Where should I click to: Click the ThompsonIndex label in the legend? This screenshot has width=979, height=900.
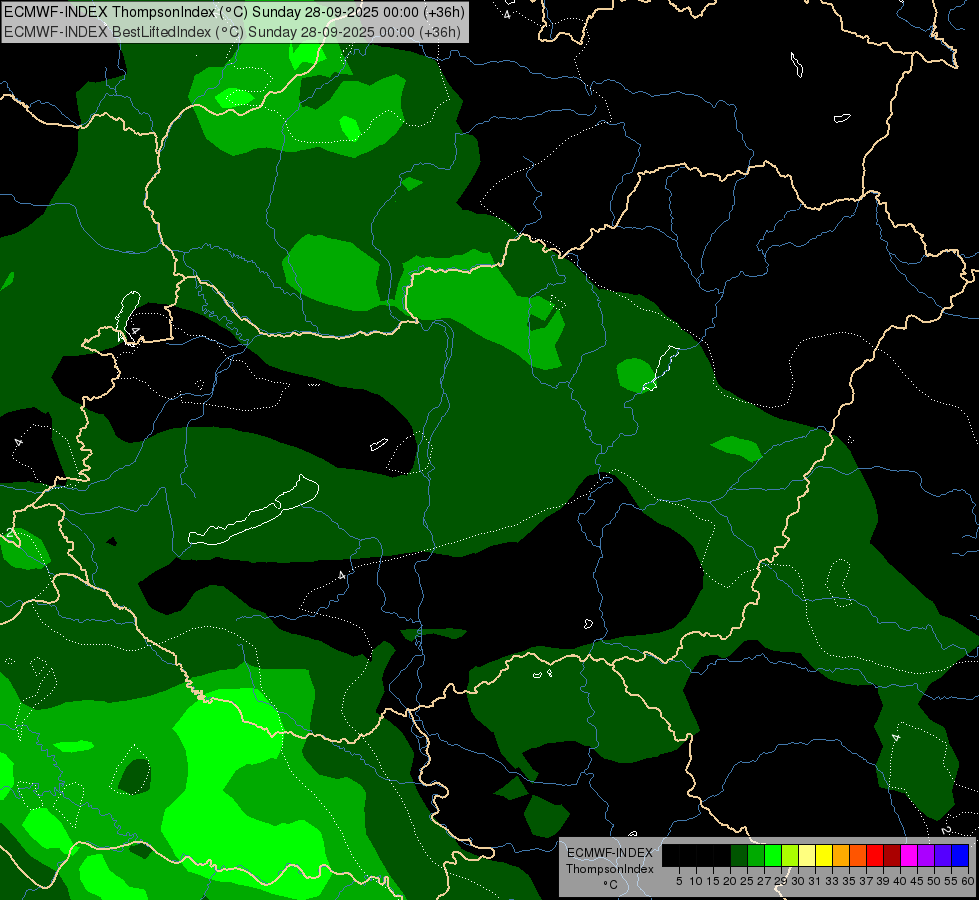(609, 869)
